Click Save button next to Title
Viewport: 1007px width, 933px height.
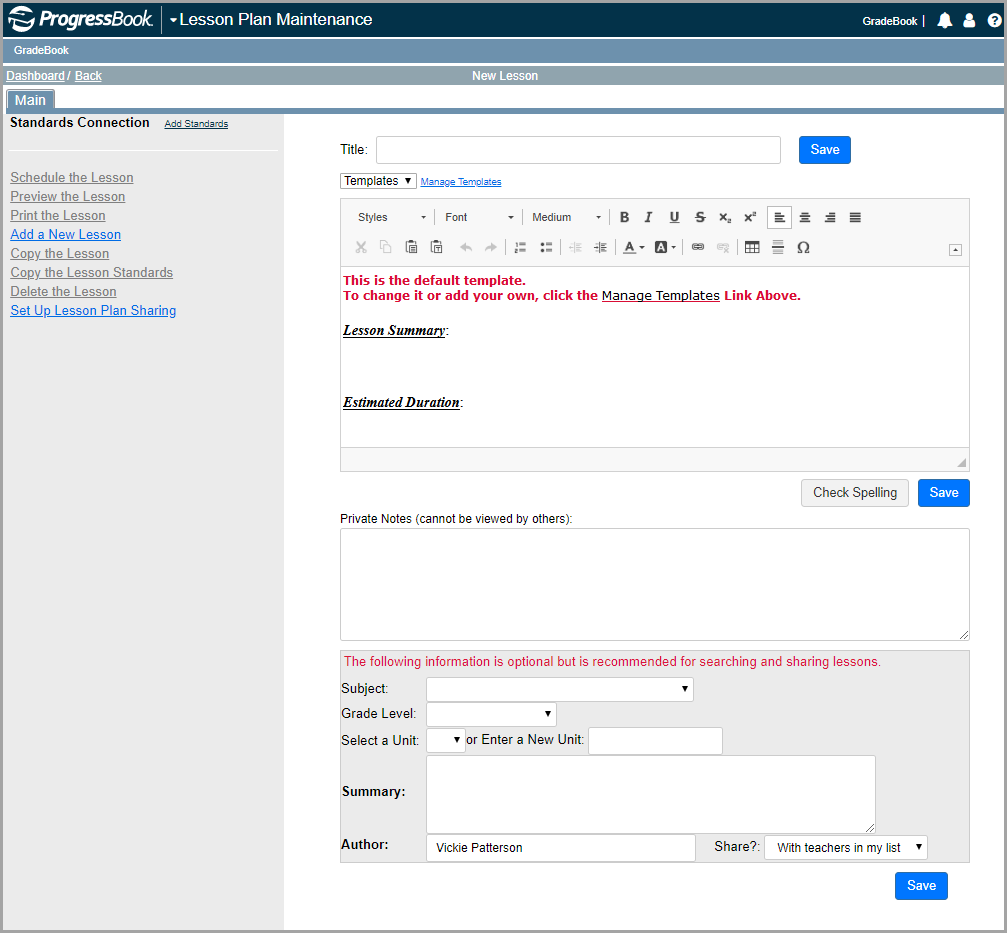pyautogui.click(x=825, y=150)
